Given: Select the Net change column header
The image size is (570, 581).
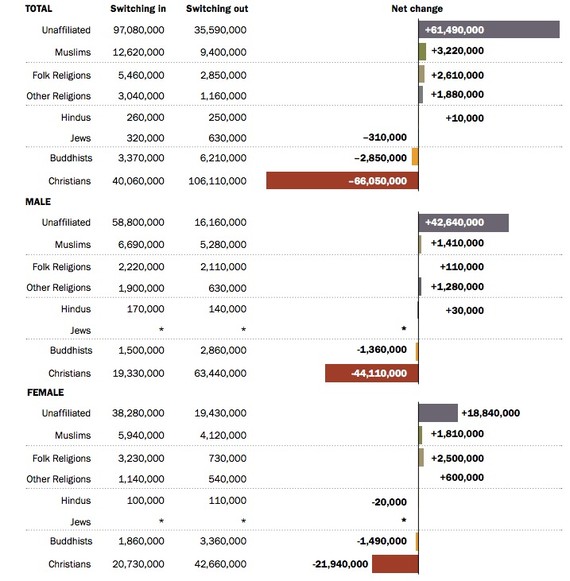Looking at the screenshot, I should point(417,9).
